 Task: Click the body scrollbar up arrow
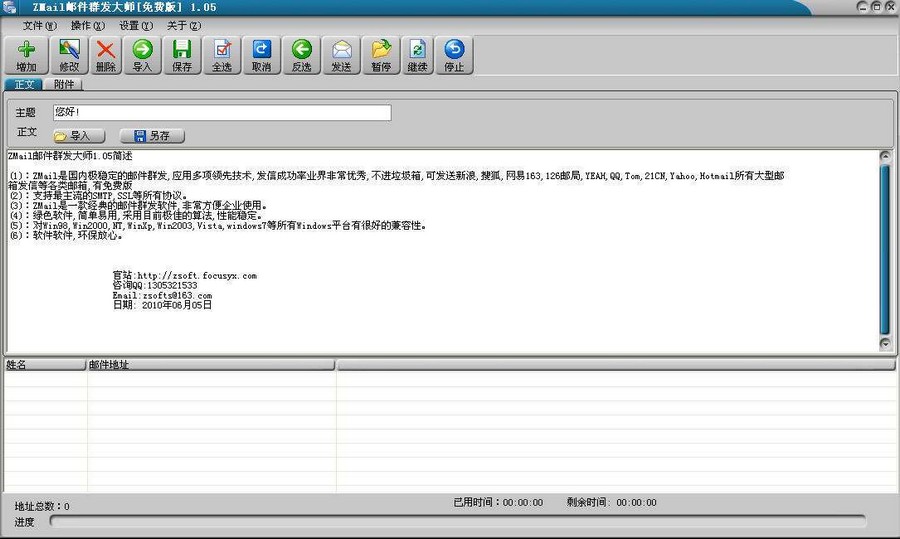tap(885, 156)
